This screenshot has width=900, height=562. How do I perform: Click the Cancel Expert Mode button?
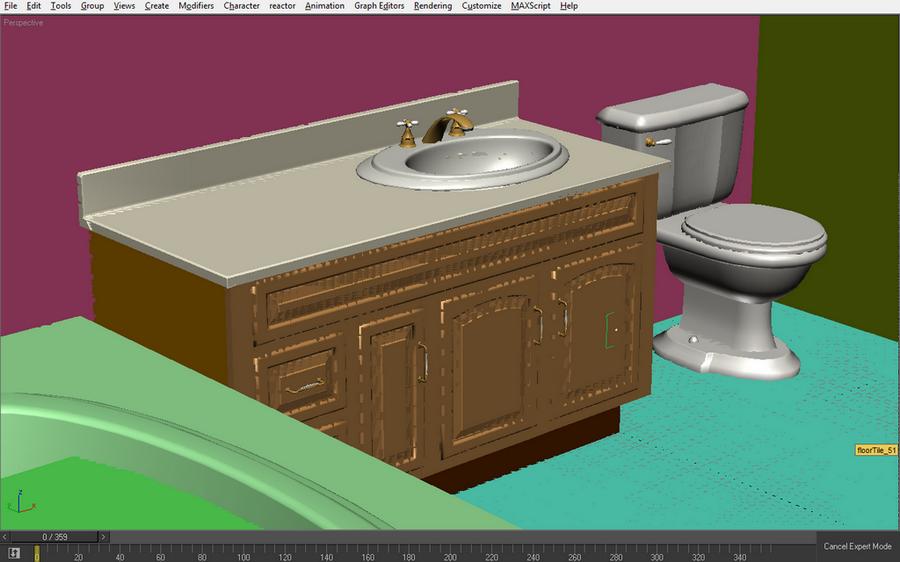[857, 547]
